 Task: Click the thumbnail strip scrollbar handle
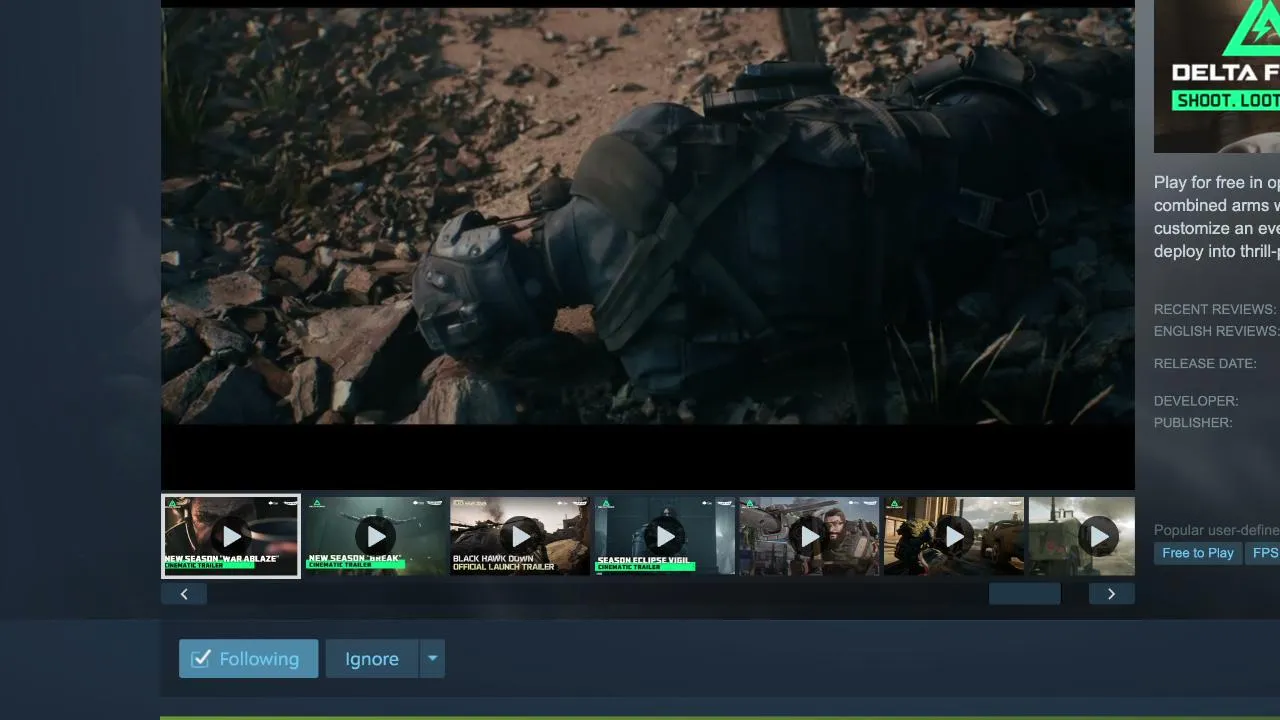point(1025,594)
